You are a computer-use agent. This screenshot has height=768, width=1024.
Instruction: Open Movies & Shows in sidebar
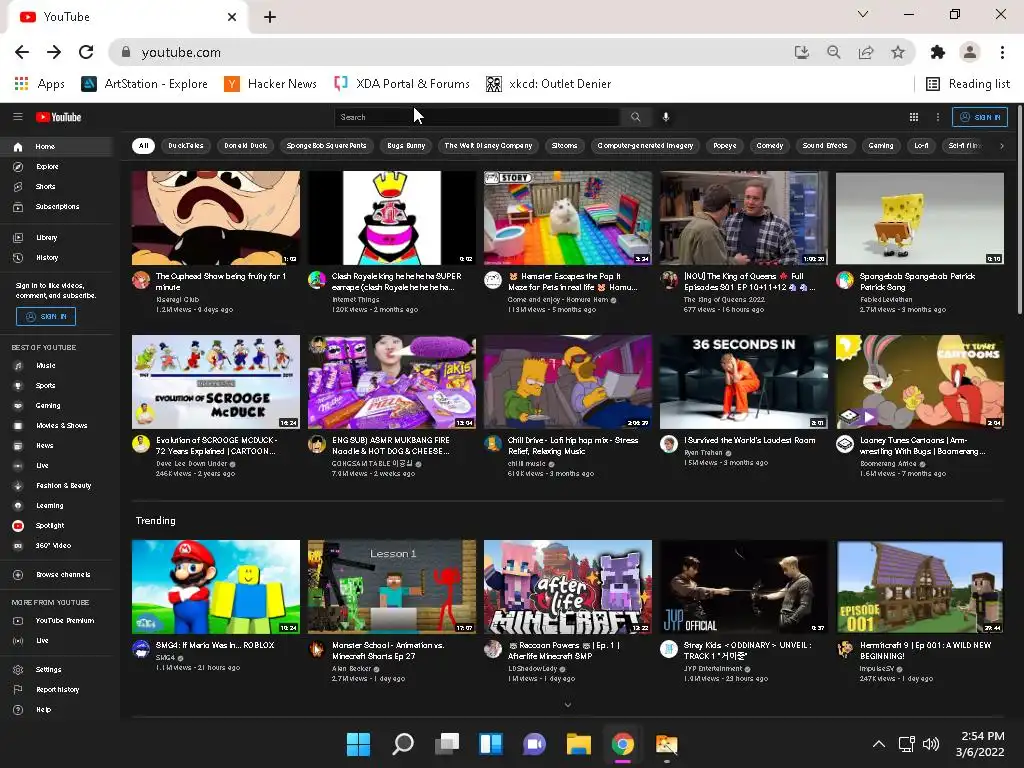coord(60,426)
